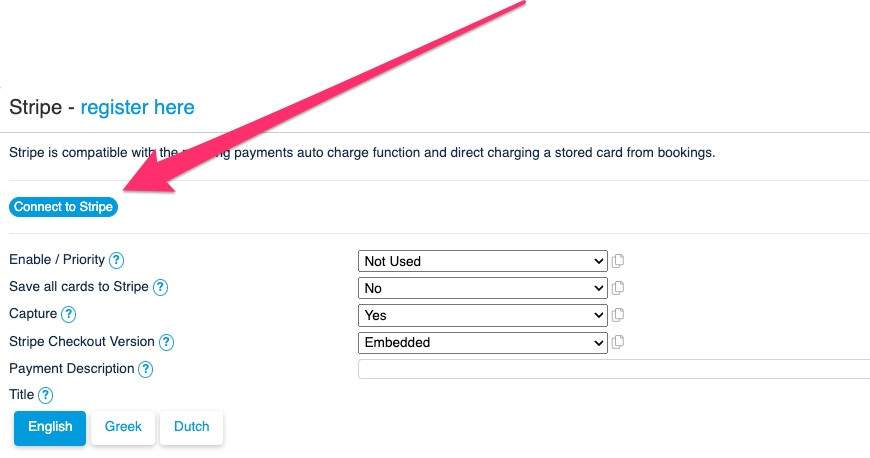
Task: Open the Capture Yes dropdown
Action: 482,315
